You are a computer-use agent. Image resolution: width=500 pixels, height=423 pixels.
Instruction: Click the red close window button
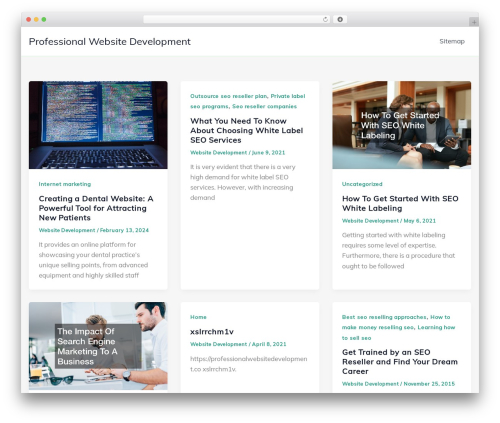click(x=29, y=19)
